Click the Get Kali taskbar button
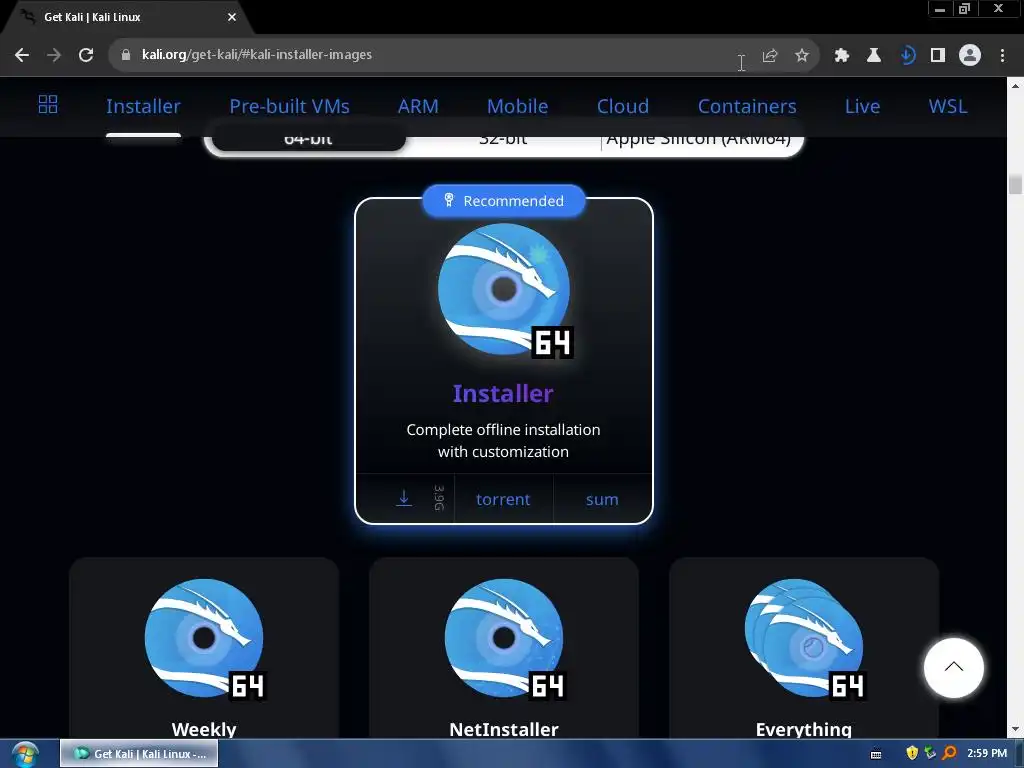Screen dimensions: 1024x768 (139, 754)
